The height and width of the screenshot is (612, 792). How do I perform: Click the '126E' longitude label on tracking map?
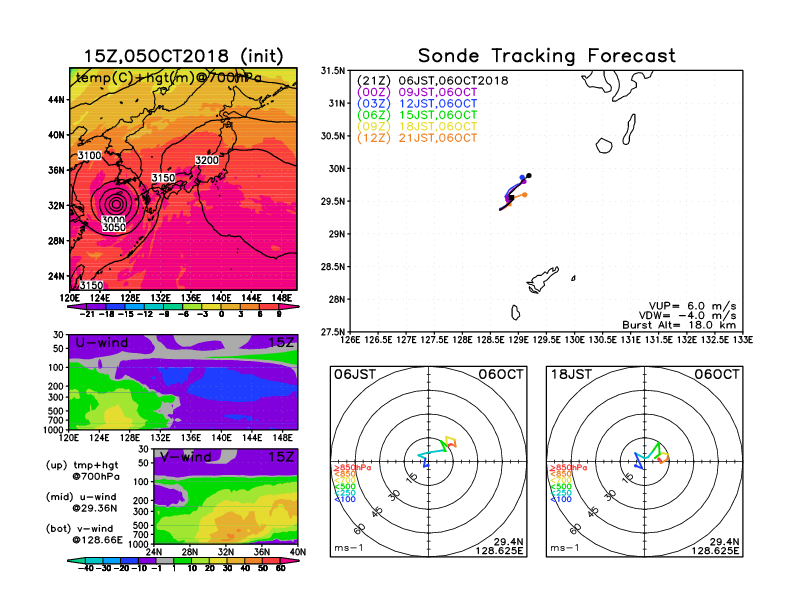[350, 340]
